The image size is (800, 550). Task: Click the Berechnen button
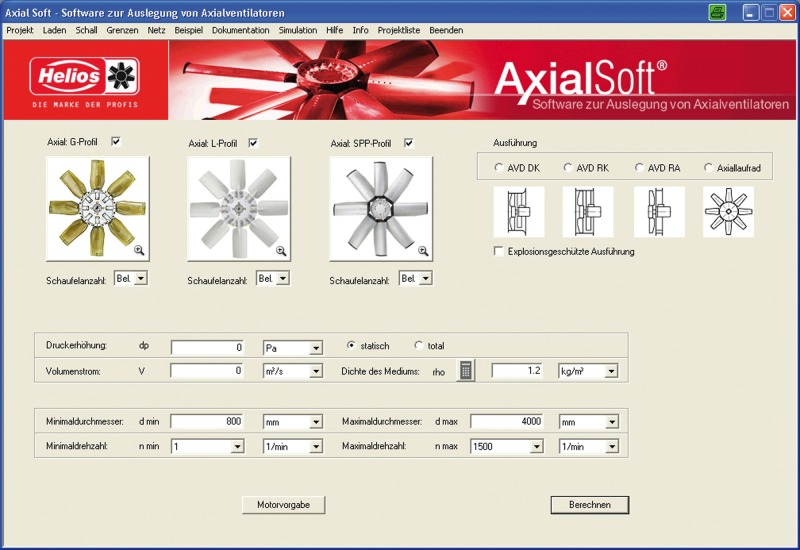click(590, 505)
